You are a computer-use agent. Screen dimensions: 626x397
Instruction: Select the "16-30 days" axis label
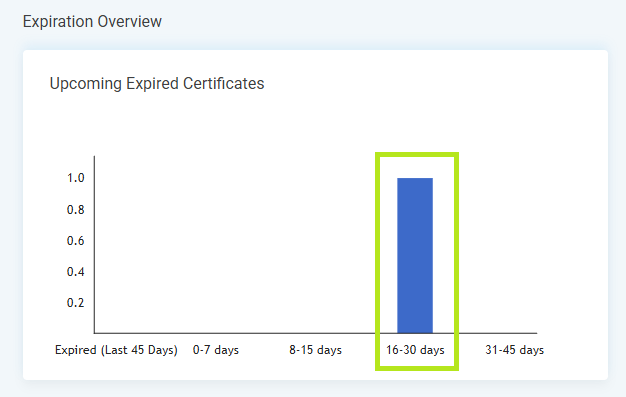[x=415, y=350]
